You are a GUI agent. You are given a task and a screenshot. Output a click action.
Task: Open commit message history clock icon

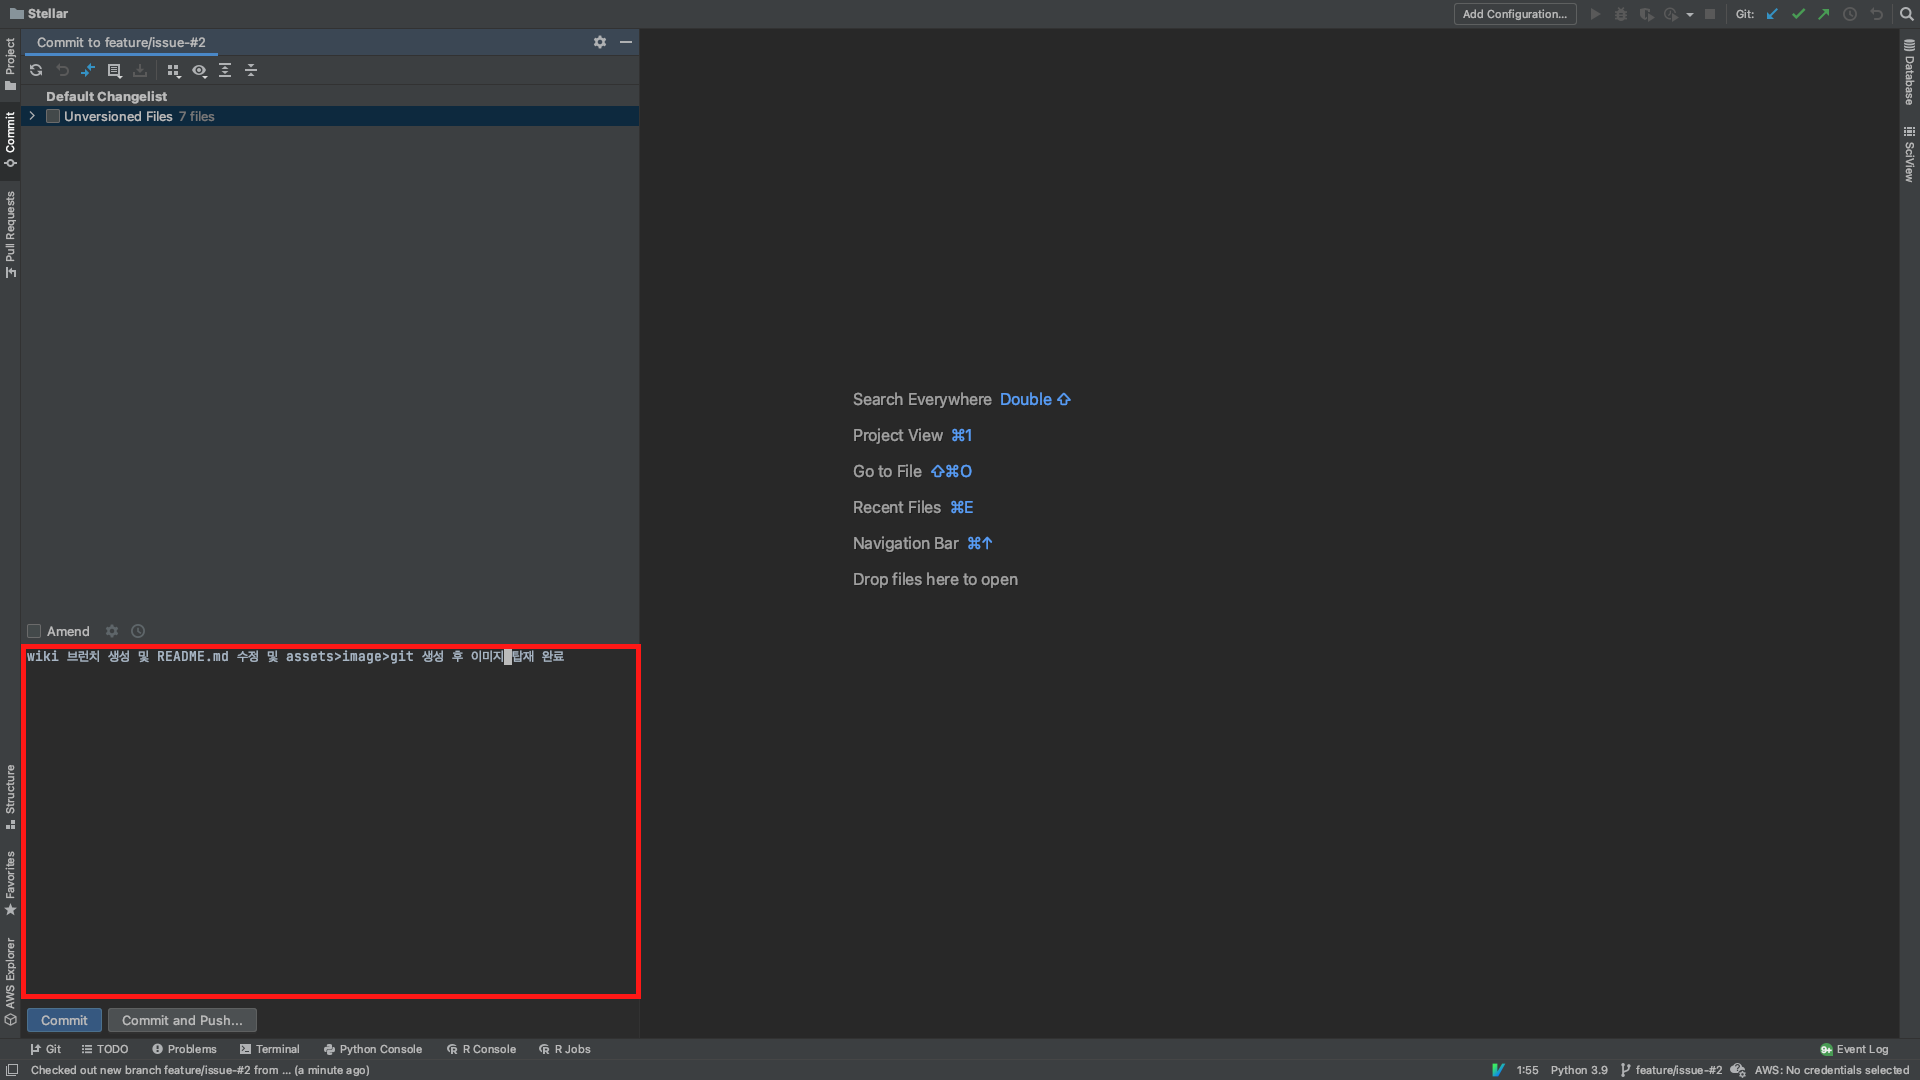[138, 632]
